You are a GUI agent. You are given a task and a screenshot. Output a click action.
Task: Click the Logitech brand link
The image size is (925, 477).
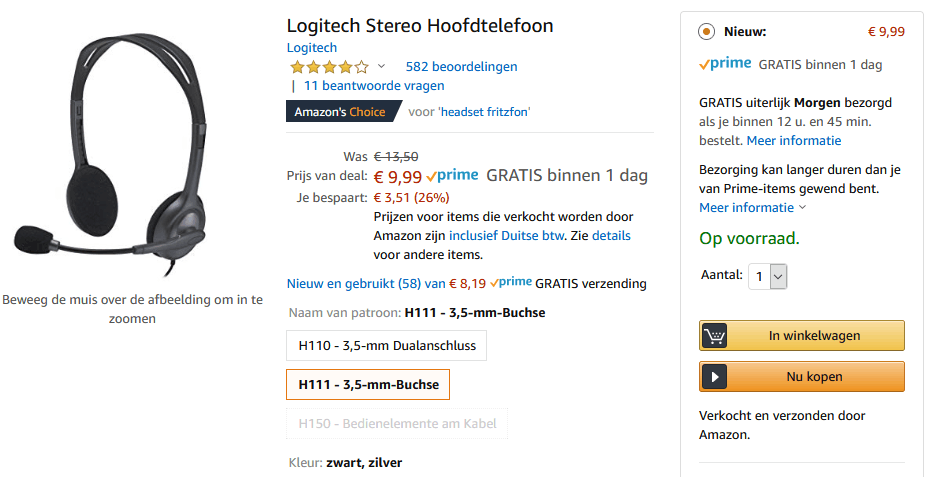coord(311,48)
